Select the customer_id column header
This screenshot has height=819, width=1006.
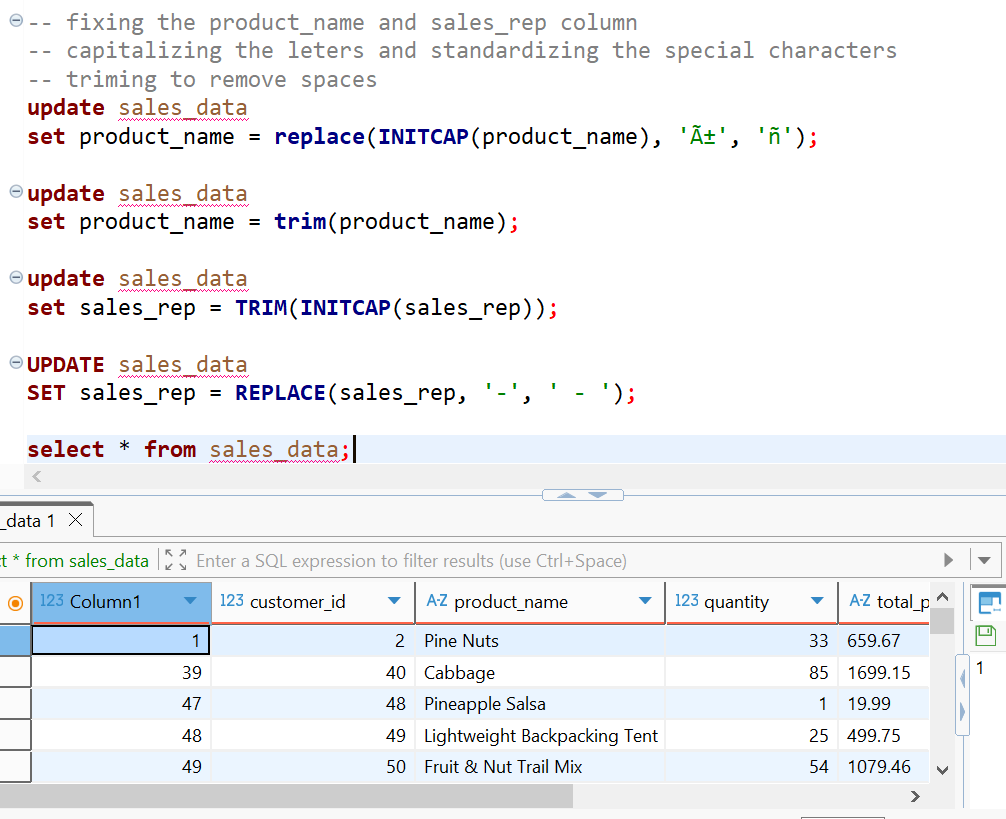tap(312, 602)
